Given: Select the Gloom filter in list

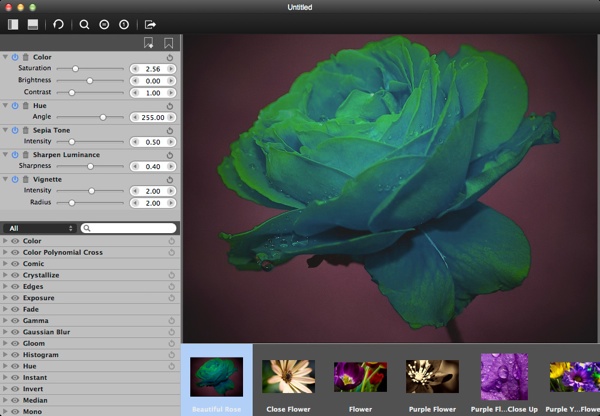Looking at the screenshot, I should [32, 344].
